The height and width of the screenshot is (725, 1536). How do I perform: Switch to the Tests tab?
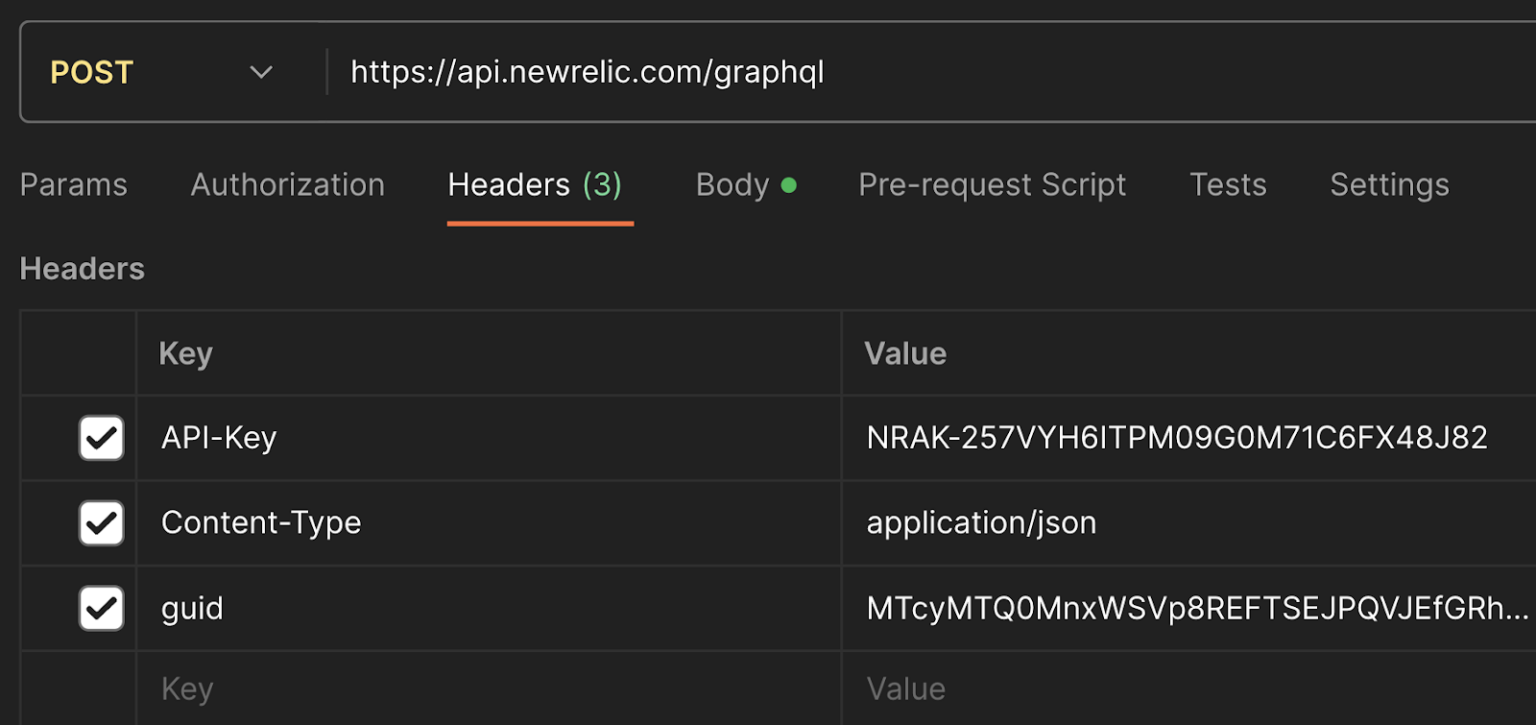1227,185
